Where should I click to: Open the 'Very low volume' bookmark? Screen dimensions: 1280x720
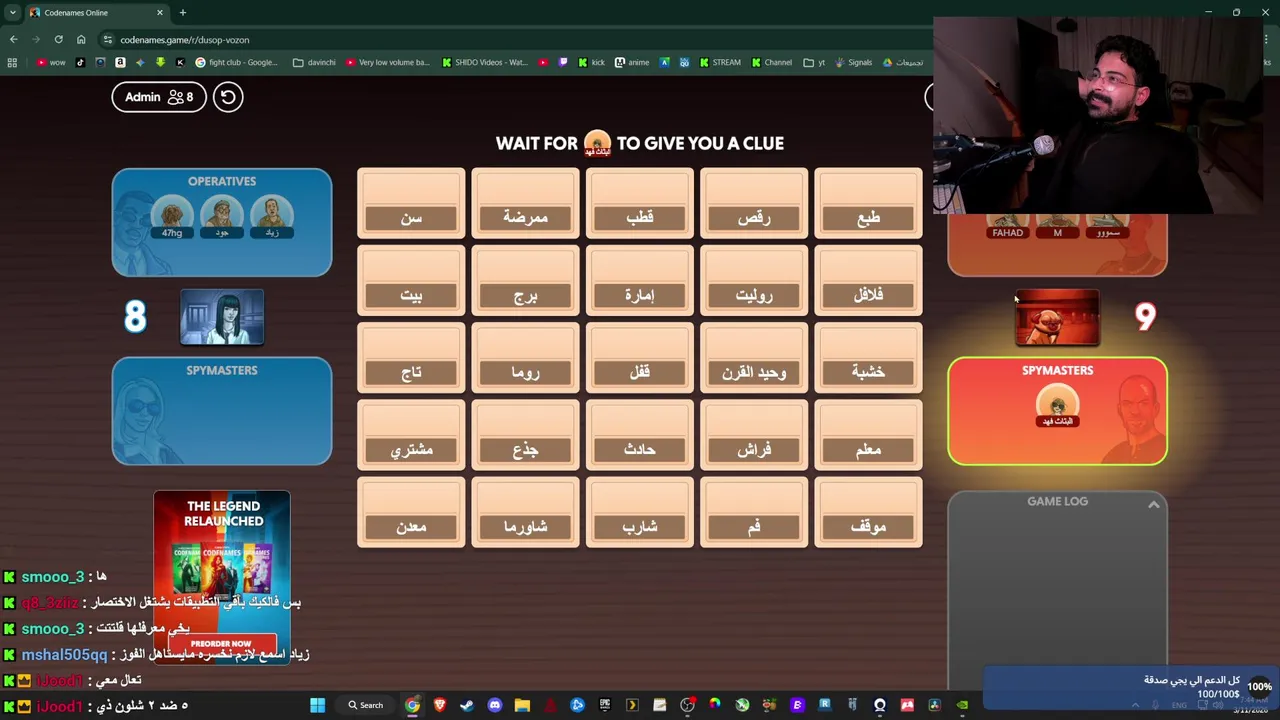pyautogui.click(x=387, y=62)
